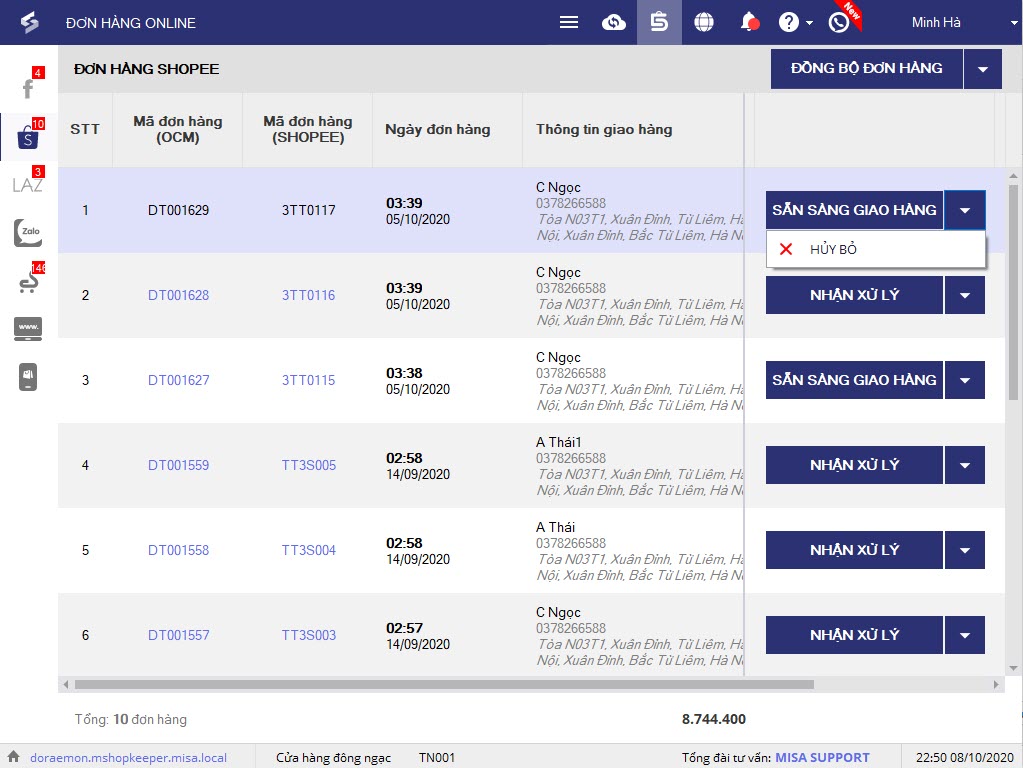Click the total amount 8.744.400
The width and height of the screenshot is (1023, 768).
tap(714, 719)
